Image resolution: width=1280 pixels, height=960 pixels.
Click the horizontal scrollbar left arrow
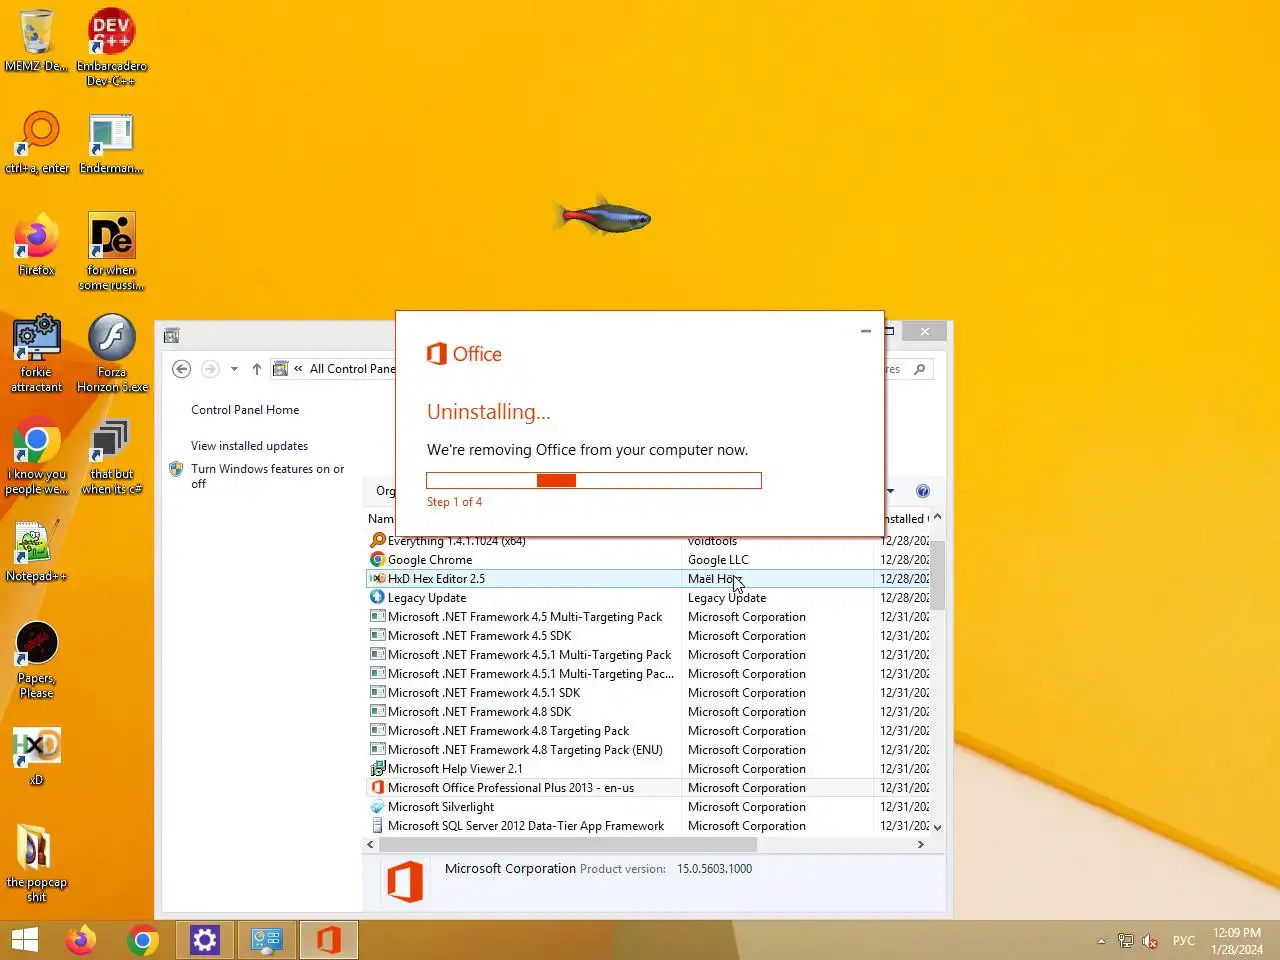[x=371, y=845]
